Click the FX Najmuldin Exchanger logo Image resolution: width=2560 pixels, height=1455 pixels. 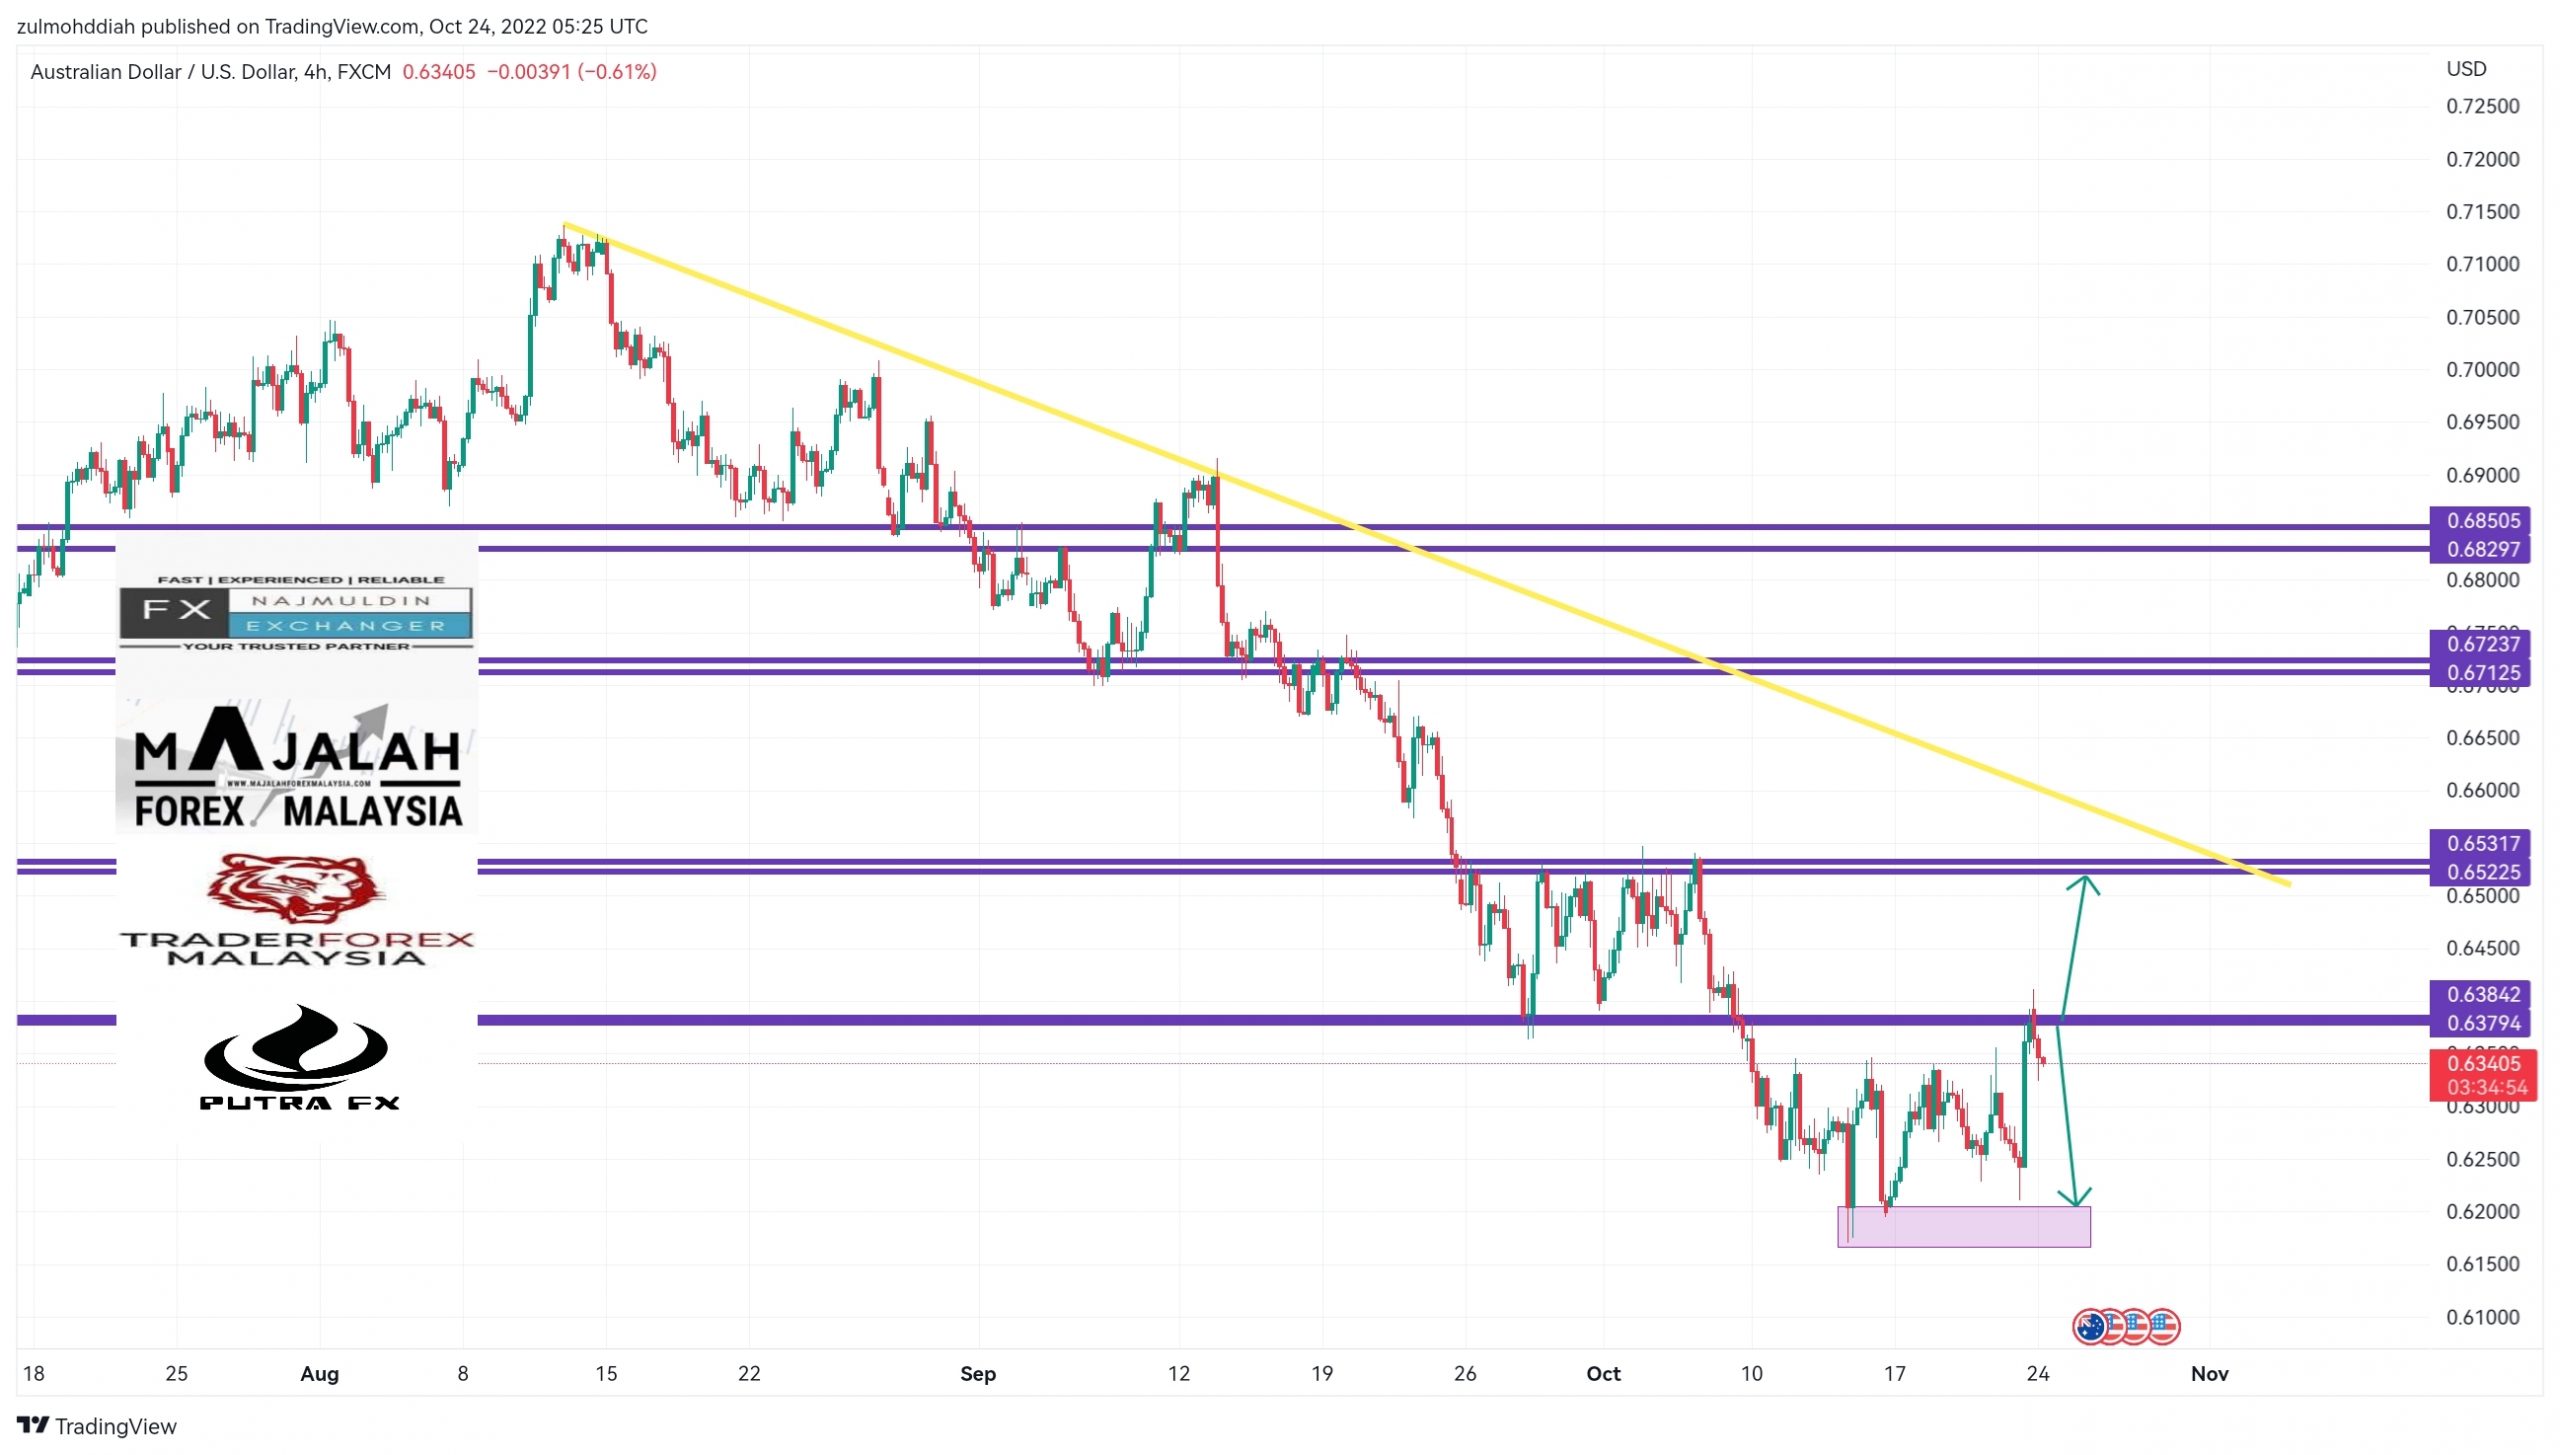pos(295,612)
